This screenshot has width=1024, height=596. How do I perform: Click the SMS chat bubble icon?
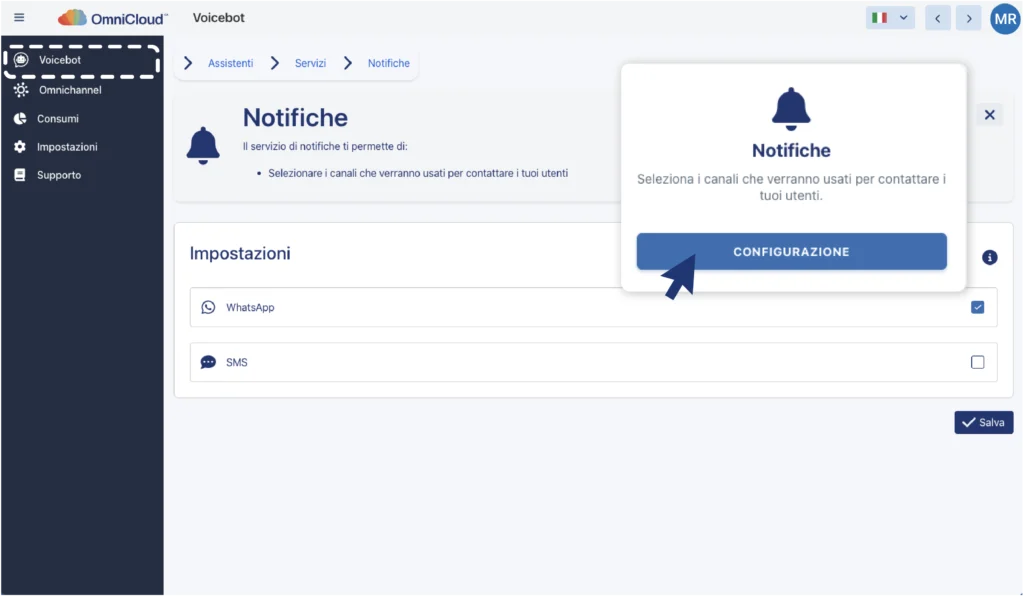click(208, 362)
